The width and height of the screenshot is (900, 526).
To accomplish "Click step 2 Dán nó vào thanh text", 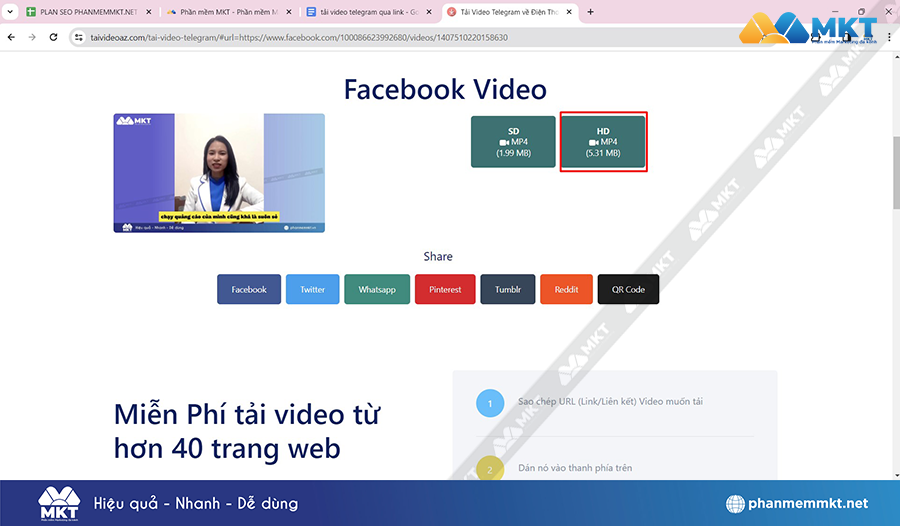I will pyautogui.click(x=575, y=467).
